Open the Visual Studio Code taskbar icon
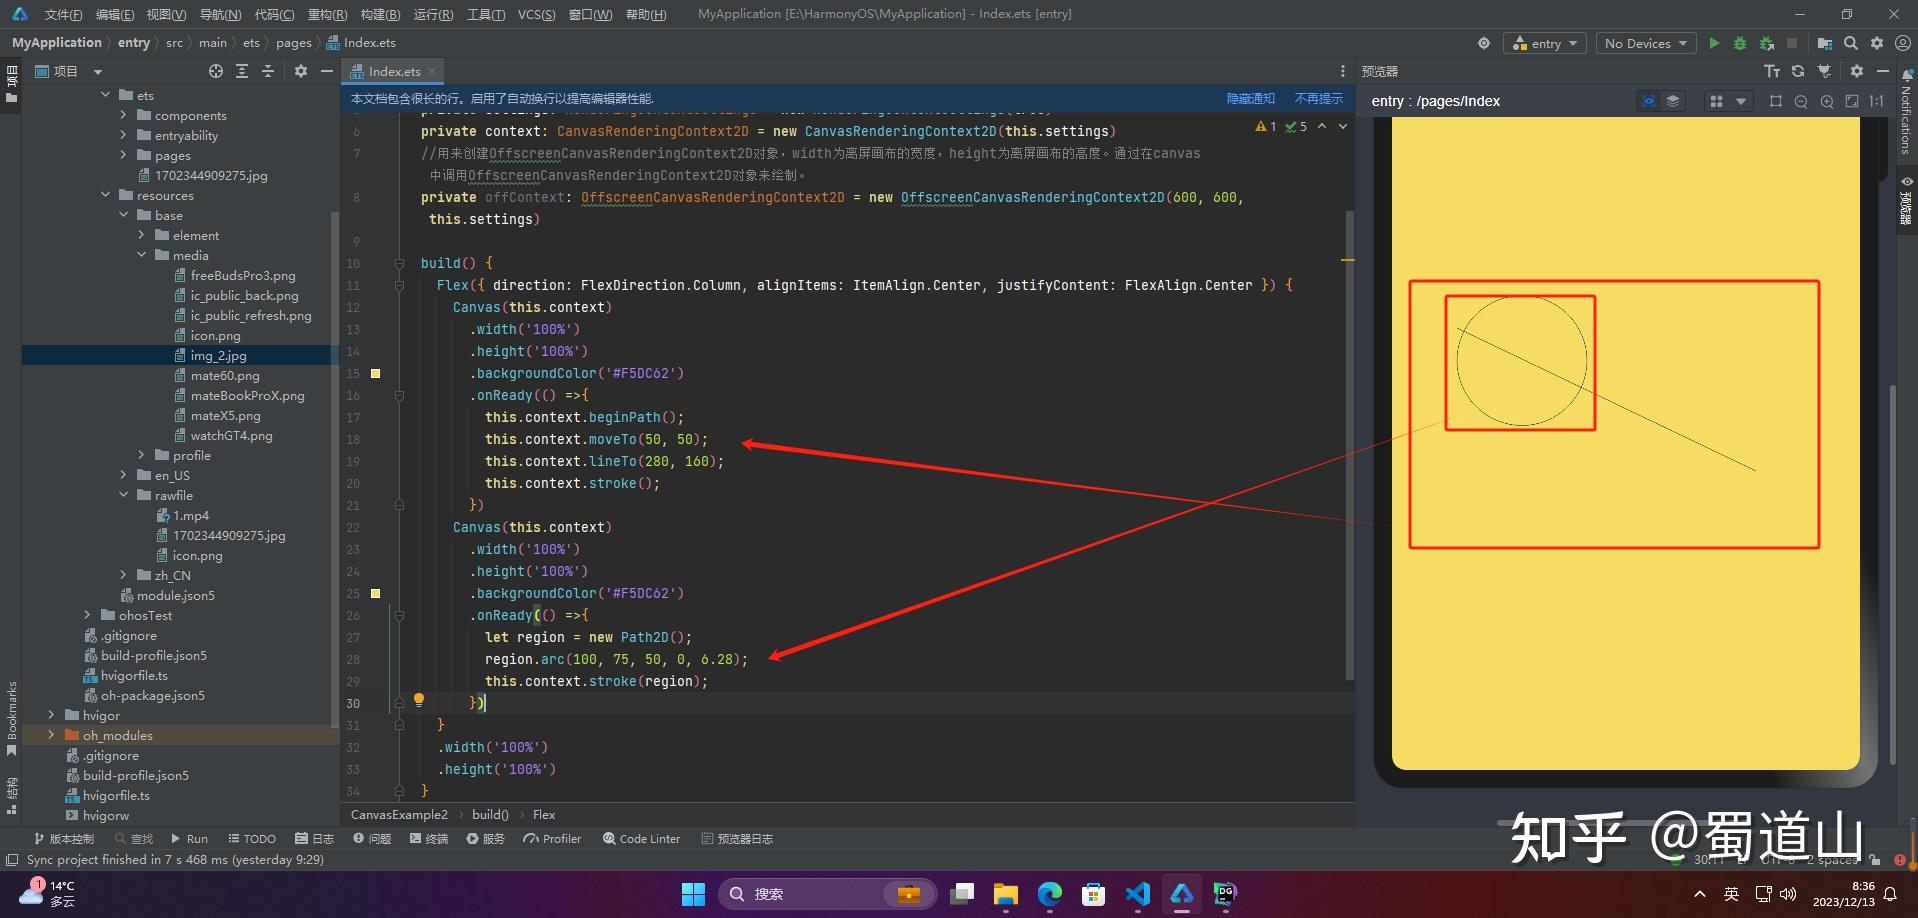The width and height of the screenshot is (1918, 918). pos(1137,893)
